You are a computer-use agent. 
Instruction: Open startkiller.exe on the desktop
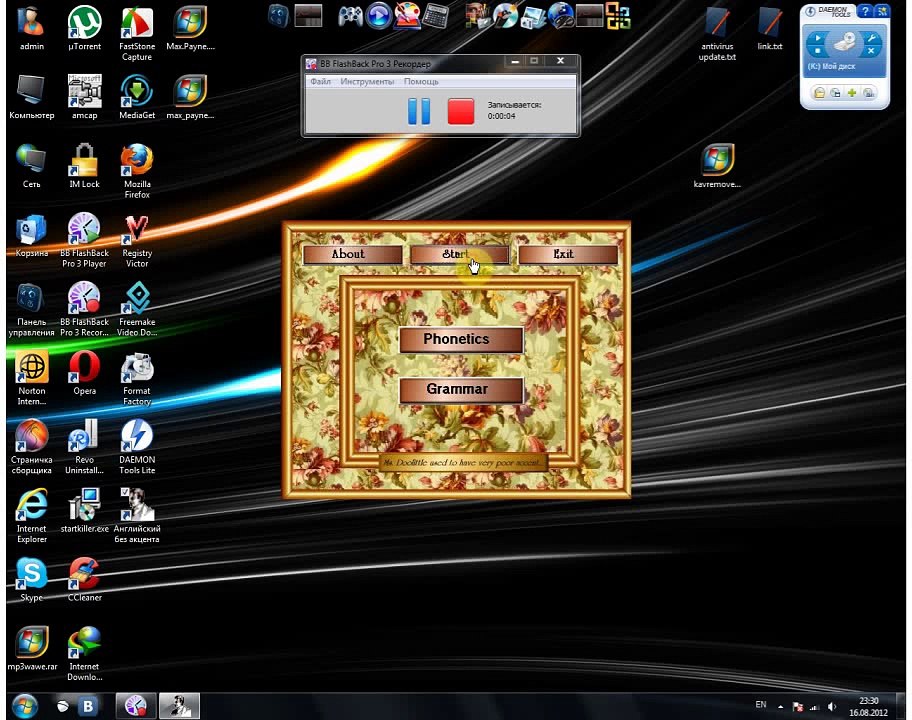[x=84, y=510]
